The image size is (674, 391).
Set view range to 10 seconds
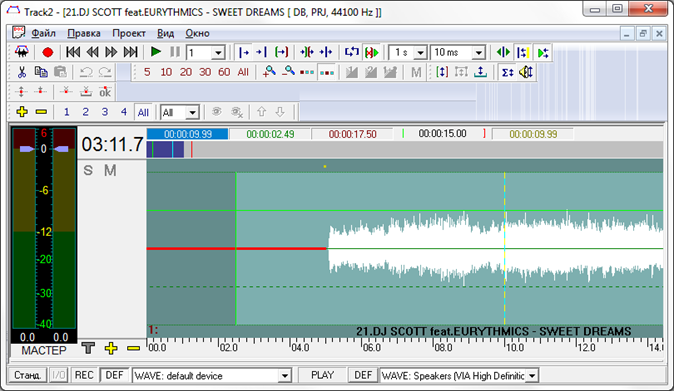166,72
